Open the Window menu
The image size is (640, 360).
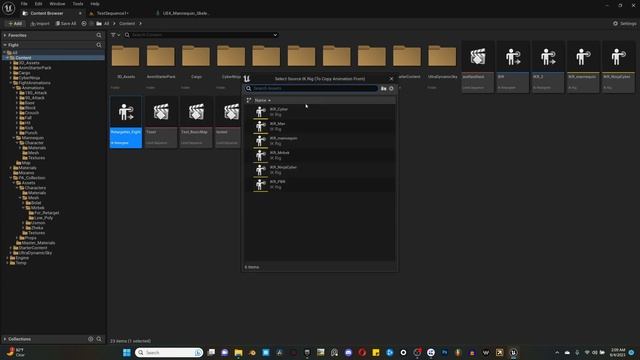click(x=57, y=4)
